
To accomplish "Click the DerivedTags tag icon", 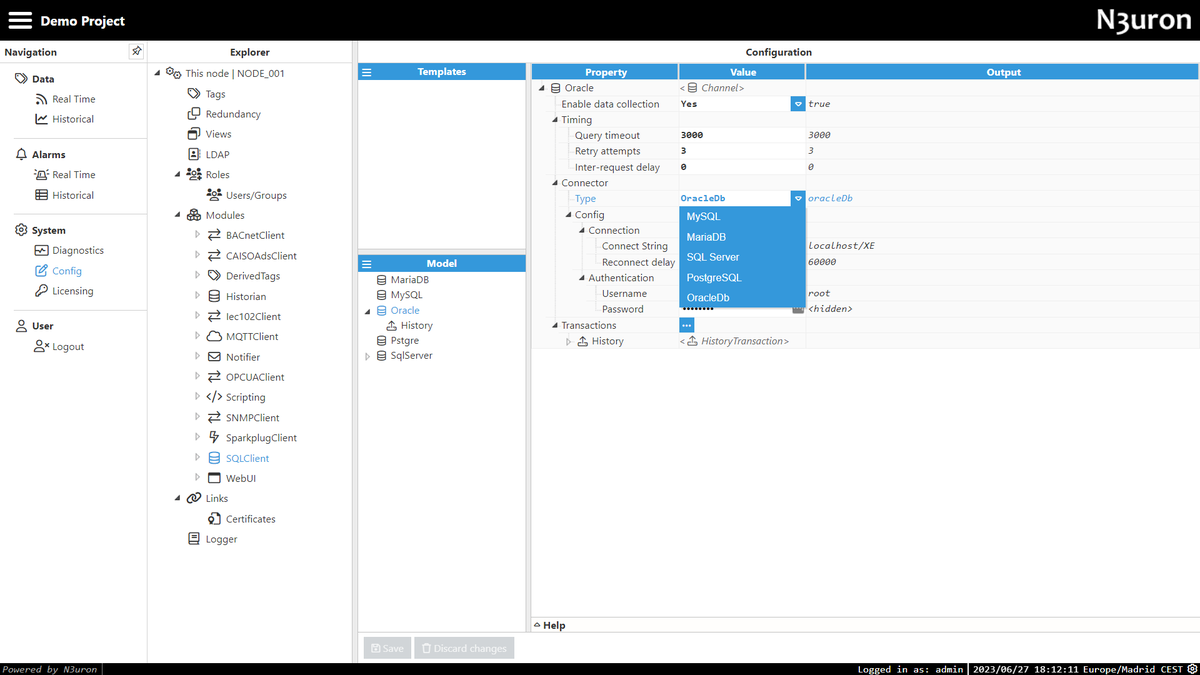I will pyautogui.click(x=214, y=276).
